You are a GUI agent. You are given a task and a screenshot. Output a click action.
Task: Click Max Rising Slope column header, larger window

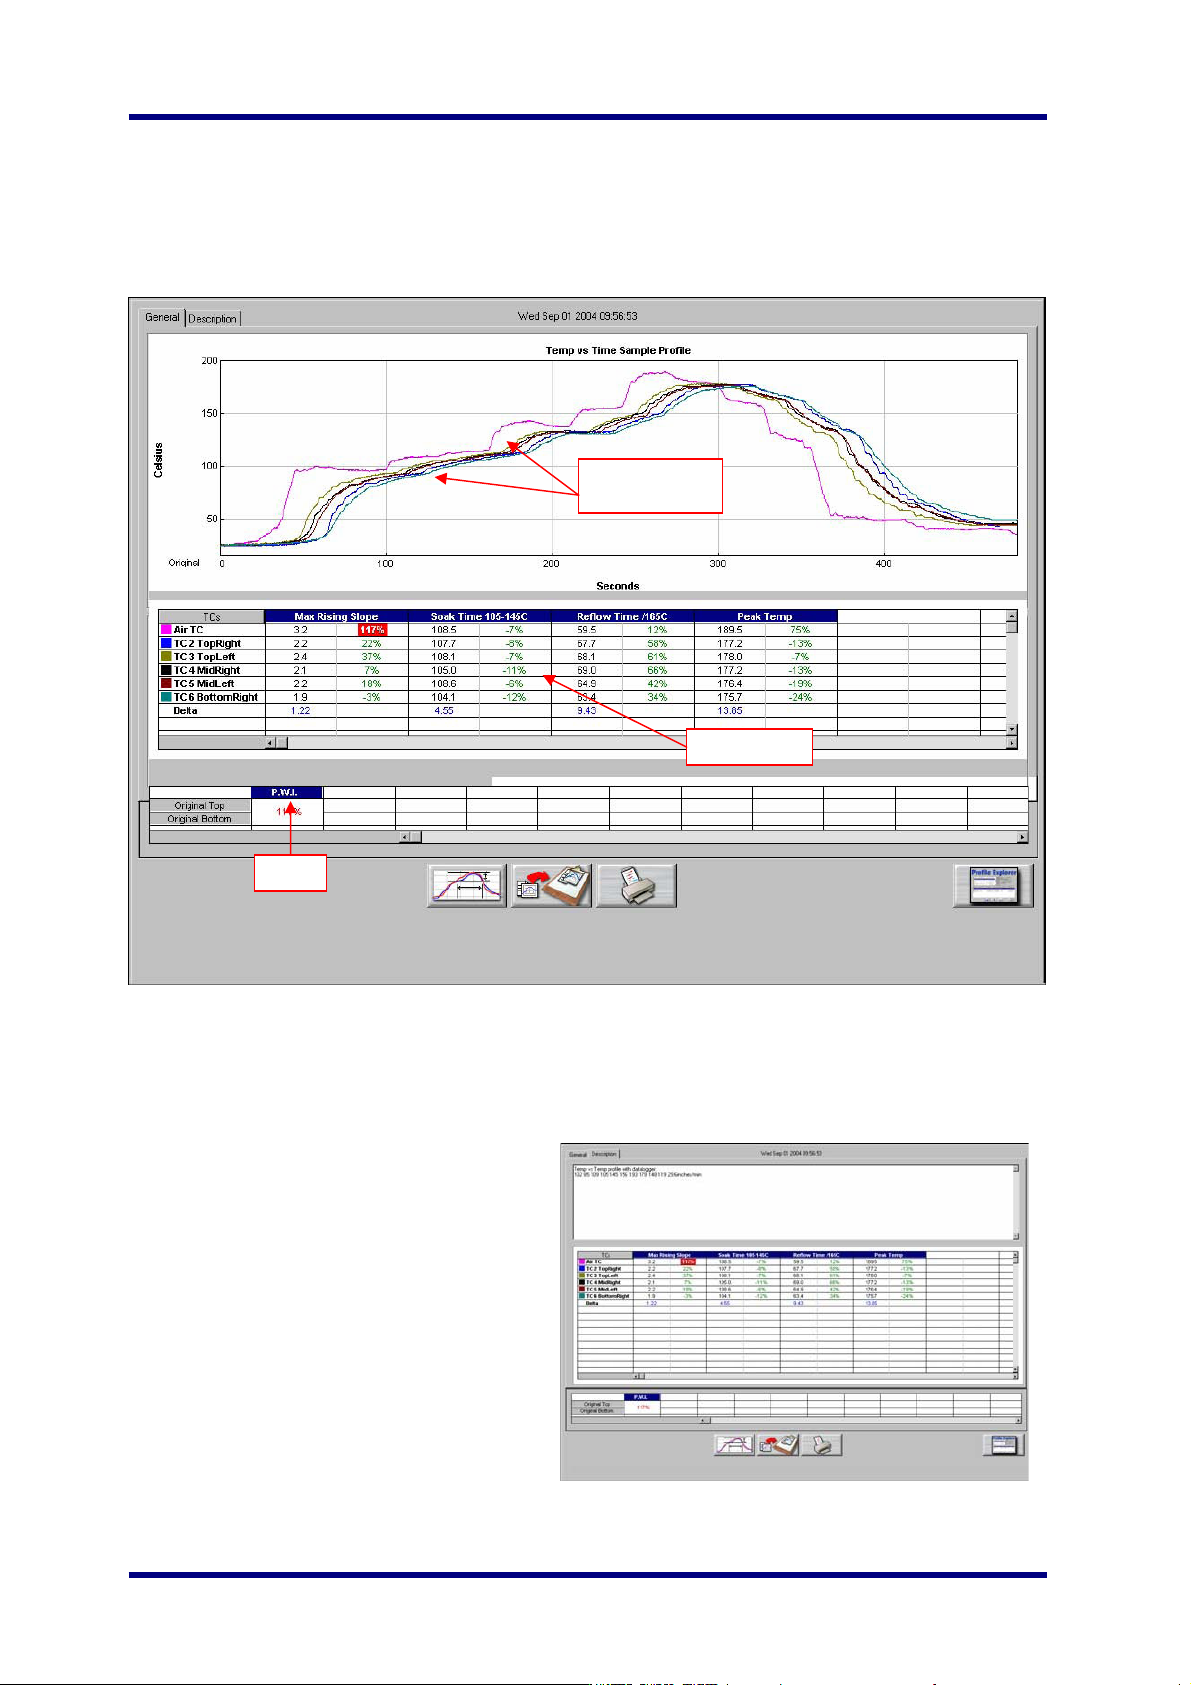point(336,616)
